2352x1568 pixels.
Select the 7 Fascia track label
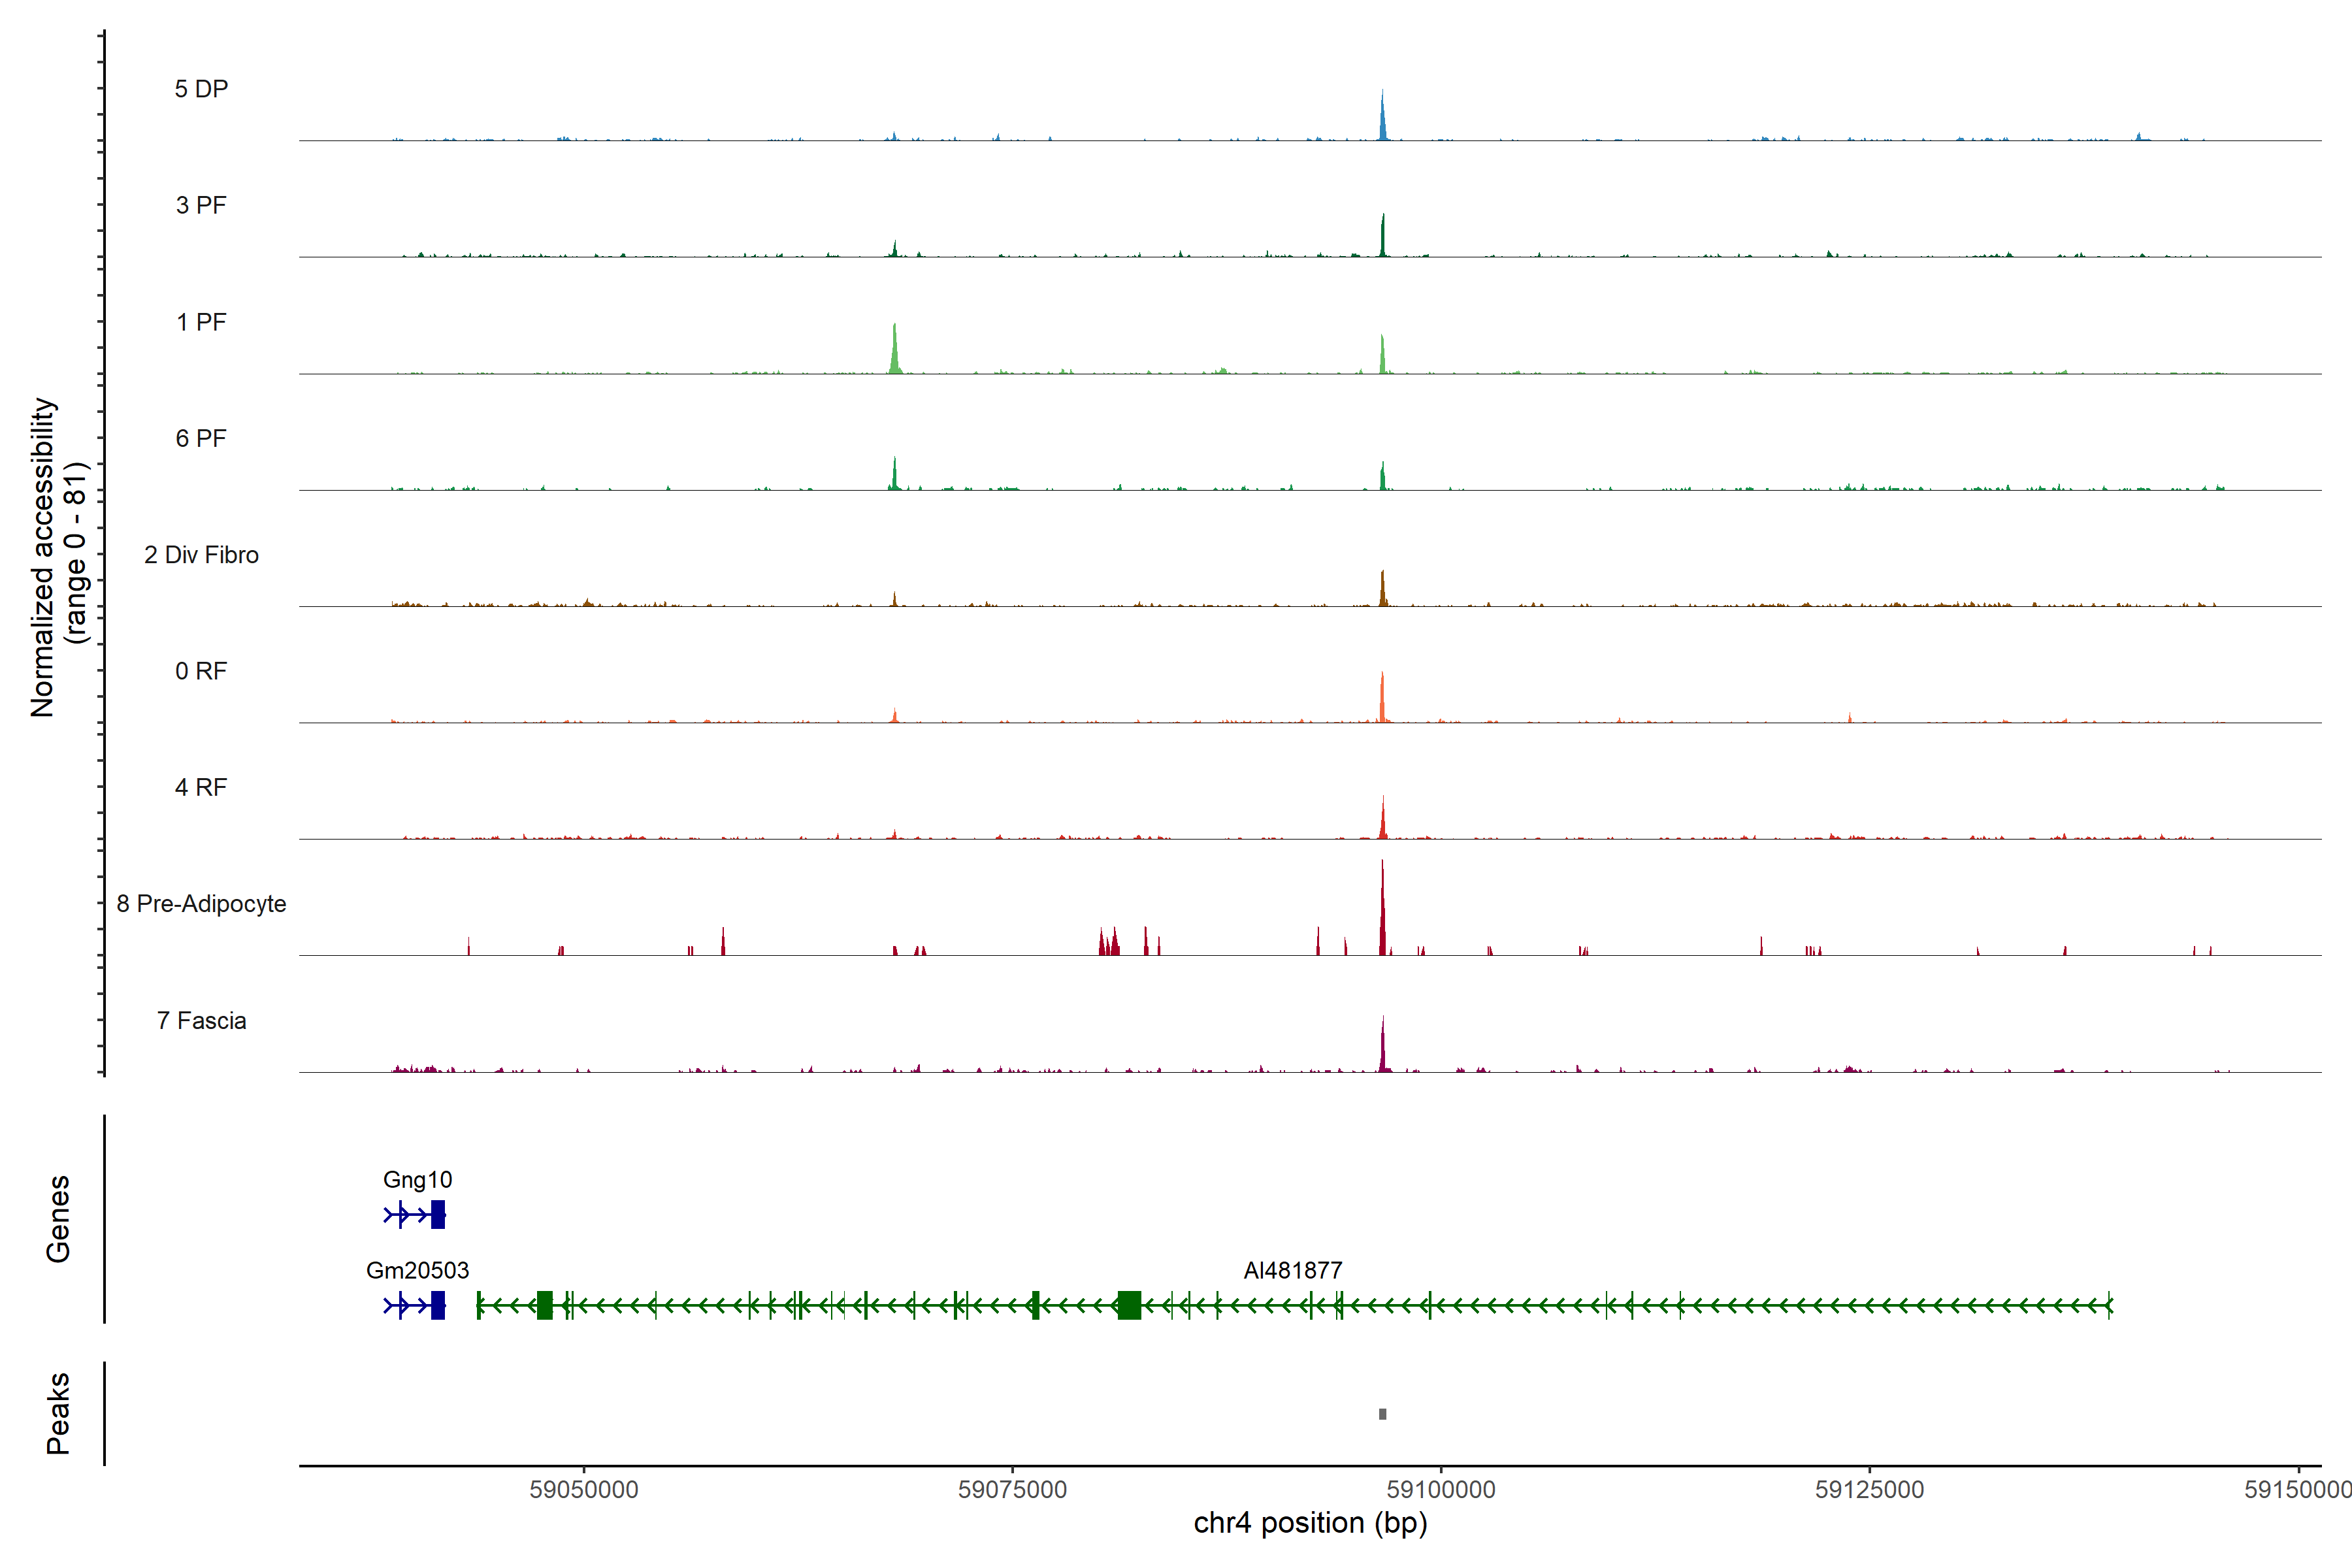201,1020
